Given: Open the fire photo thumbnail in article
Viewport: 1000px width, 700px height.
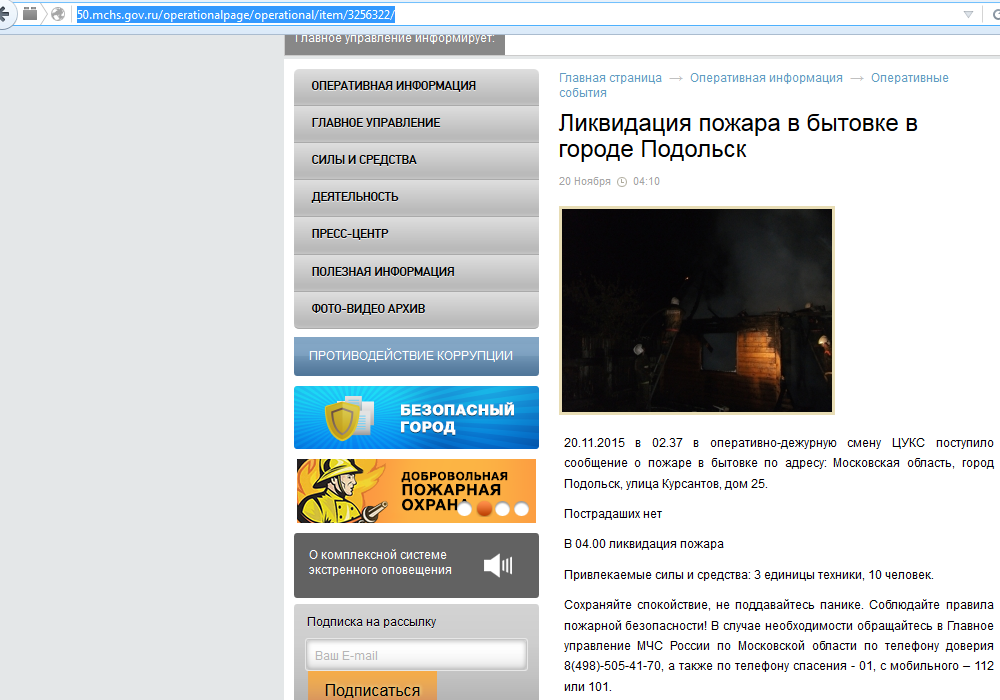Looking at the screenshot, I should 697,311.
